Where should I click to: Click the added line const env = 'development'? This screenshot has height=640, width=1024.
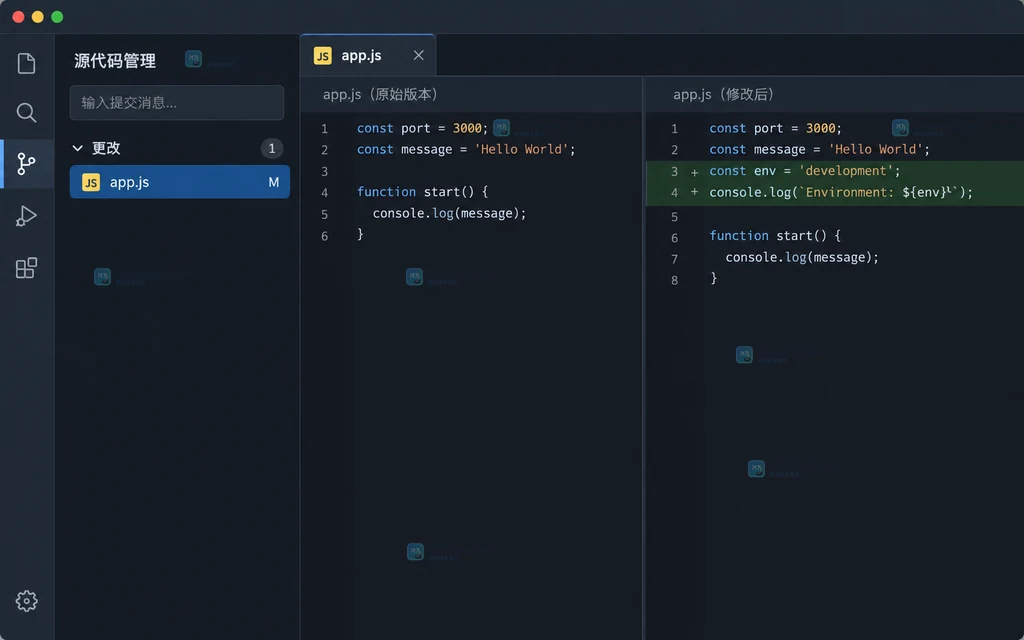pos(805,171)
